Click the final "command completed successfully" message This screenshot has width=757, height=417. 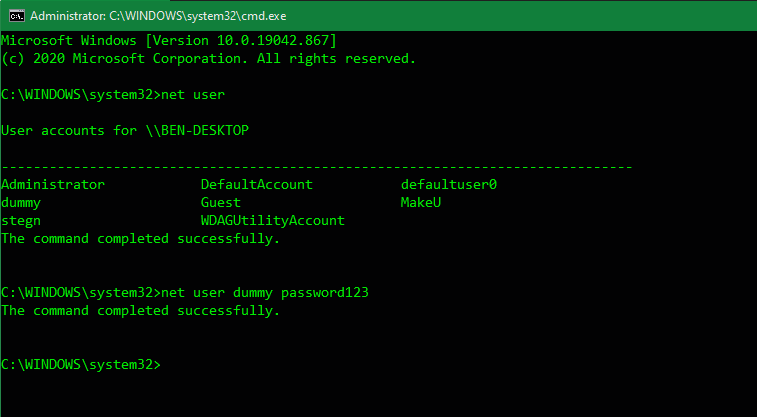(x=140, y=311)
